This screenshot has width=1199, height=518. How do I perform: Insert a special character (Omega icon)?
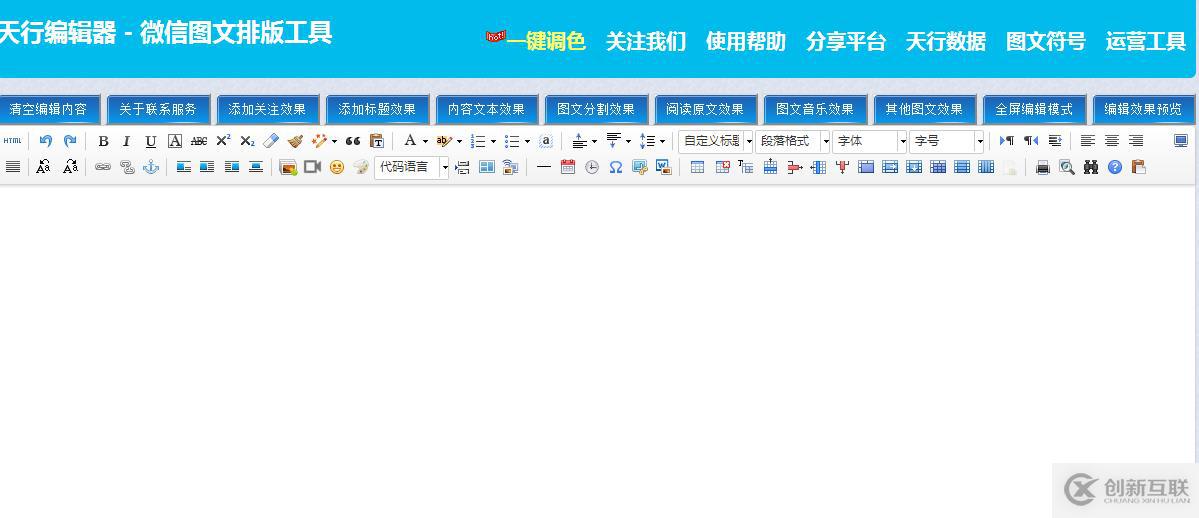[616, 167]
